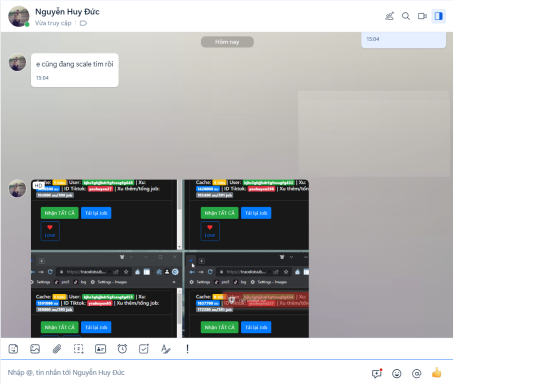Viewport: 539px width, 384px height.
Task: Open quick message icon near input
Action: 377,373
